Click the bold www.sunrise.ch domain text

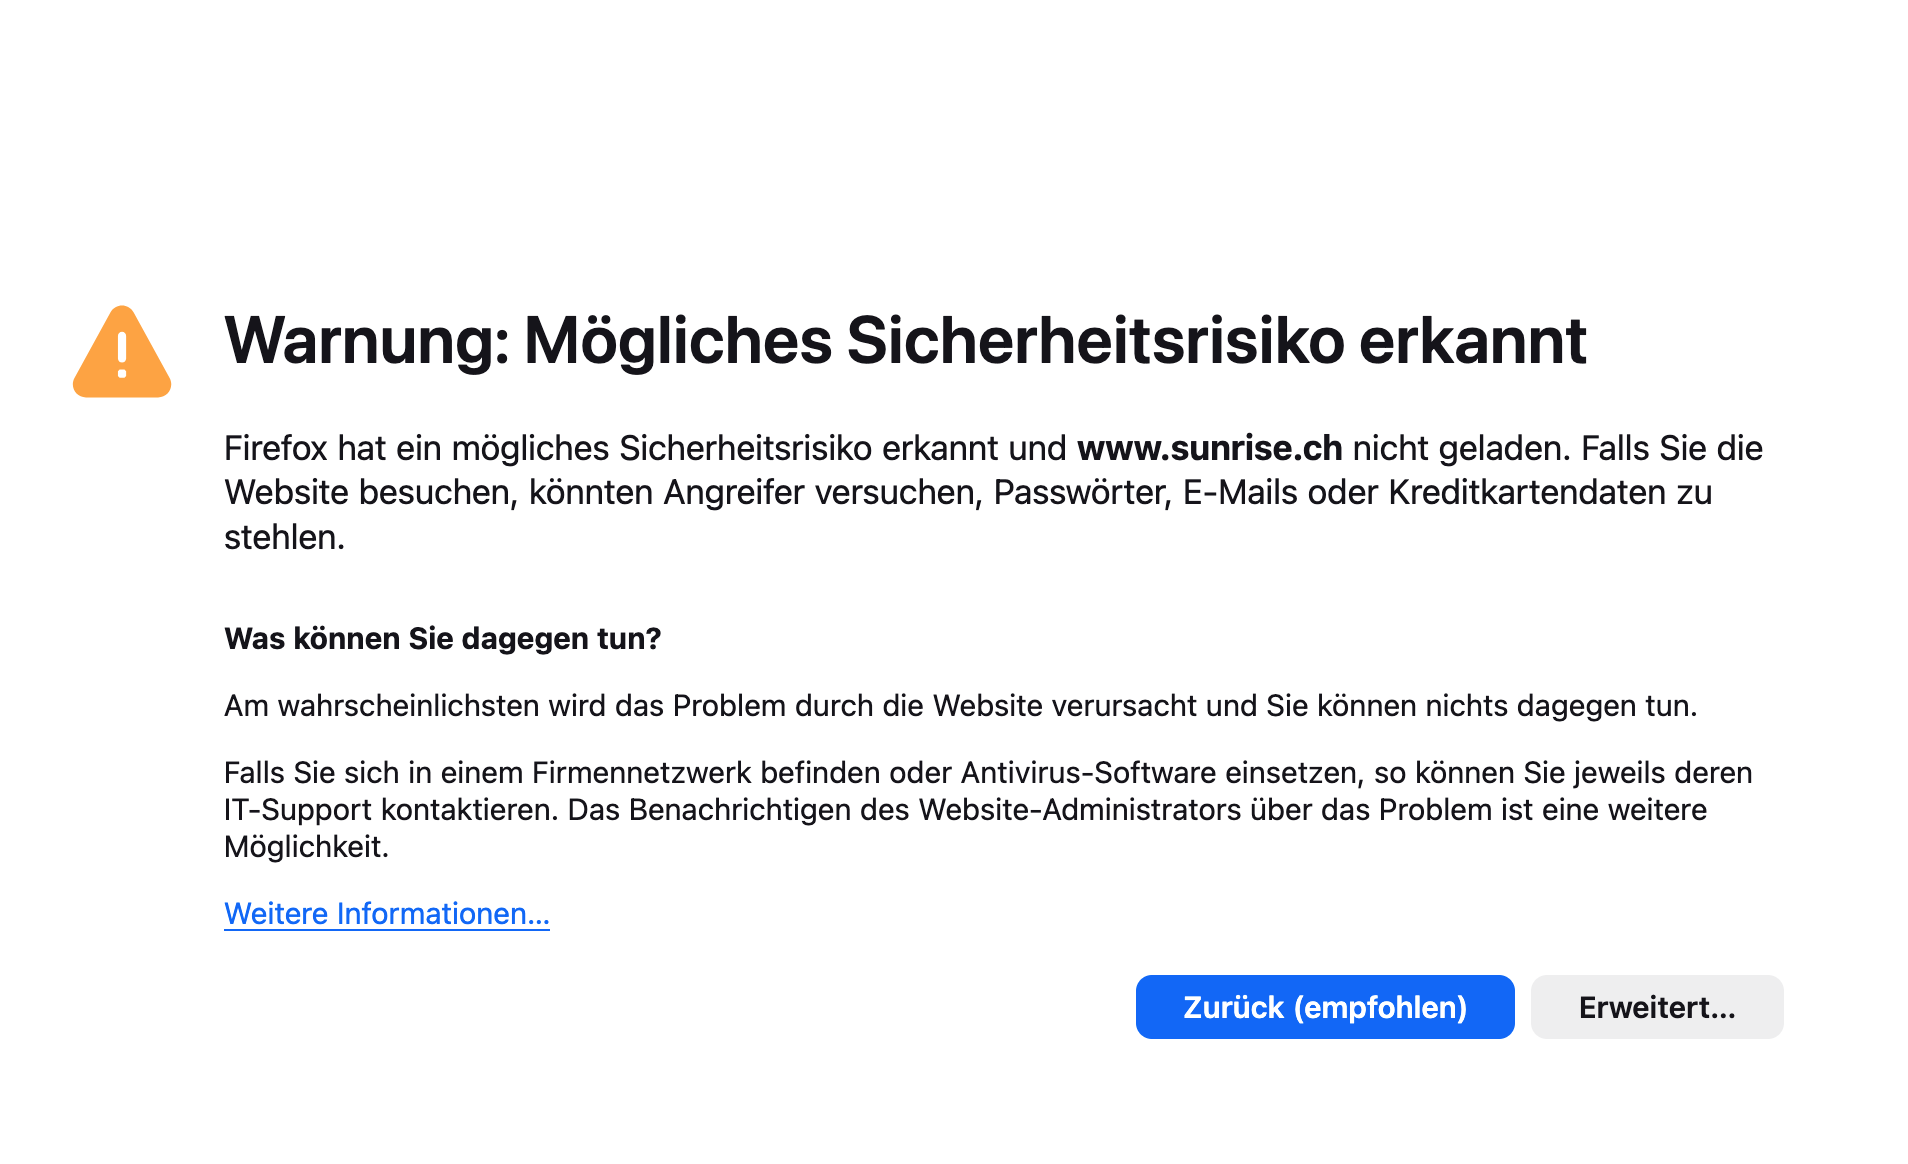(1209, 448)
